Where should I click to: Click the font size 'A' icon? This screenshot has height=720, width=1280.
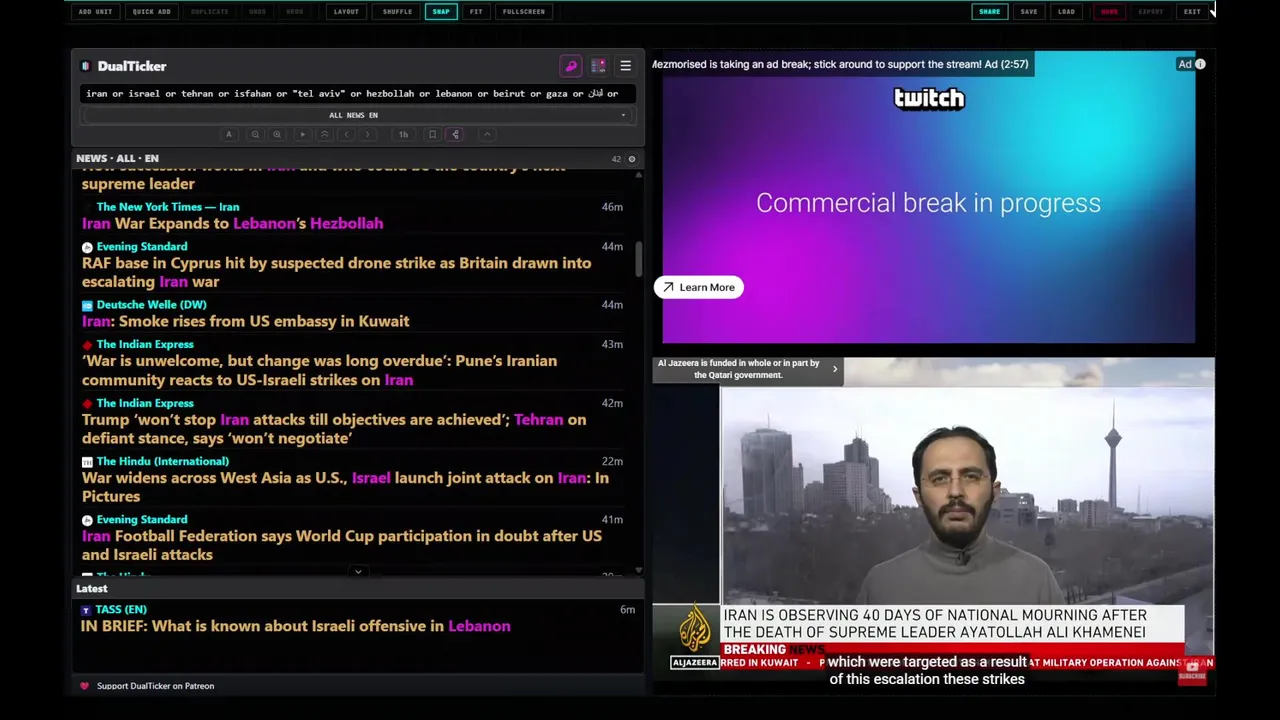(229, 135)
